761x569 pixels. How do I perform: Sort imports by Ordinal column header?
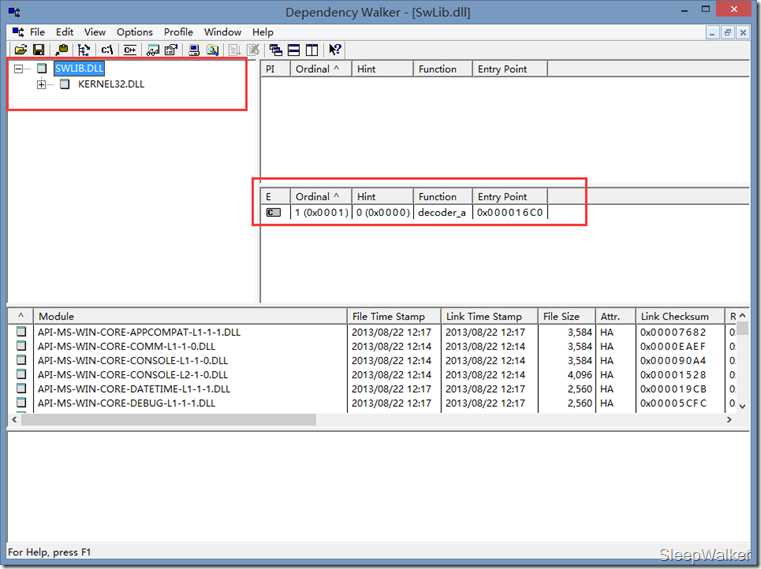(321, 69)
